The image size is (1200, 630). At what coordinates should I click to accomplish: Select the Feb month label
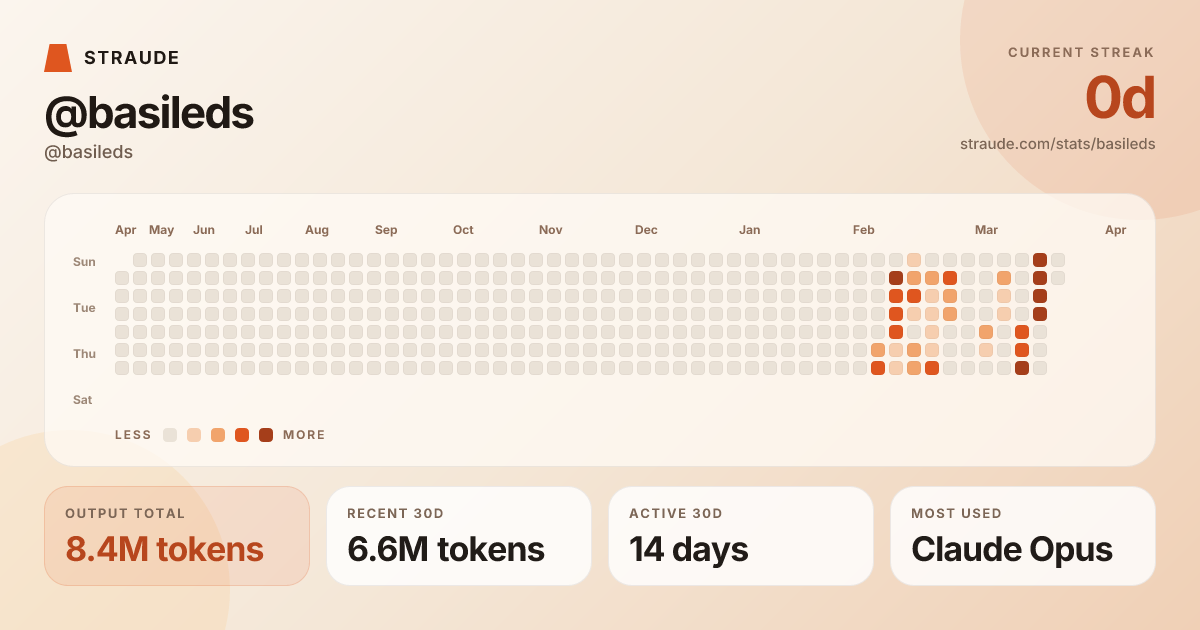click(x=864, y=230)
